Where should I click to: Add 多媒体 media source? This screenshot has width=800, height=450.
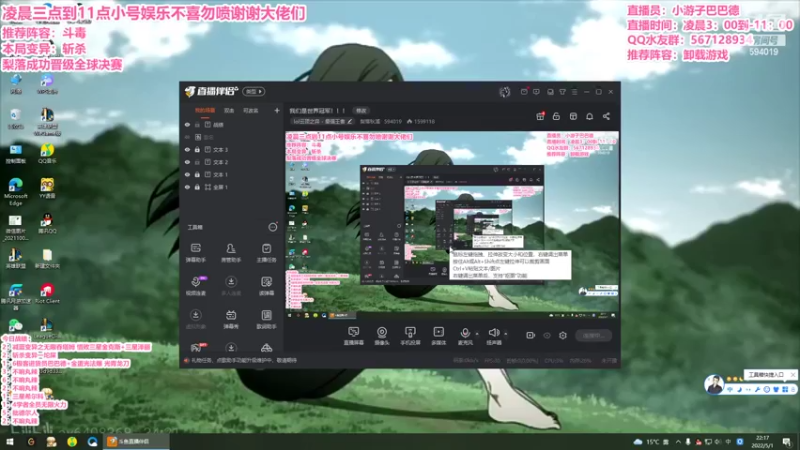438,336
